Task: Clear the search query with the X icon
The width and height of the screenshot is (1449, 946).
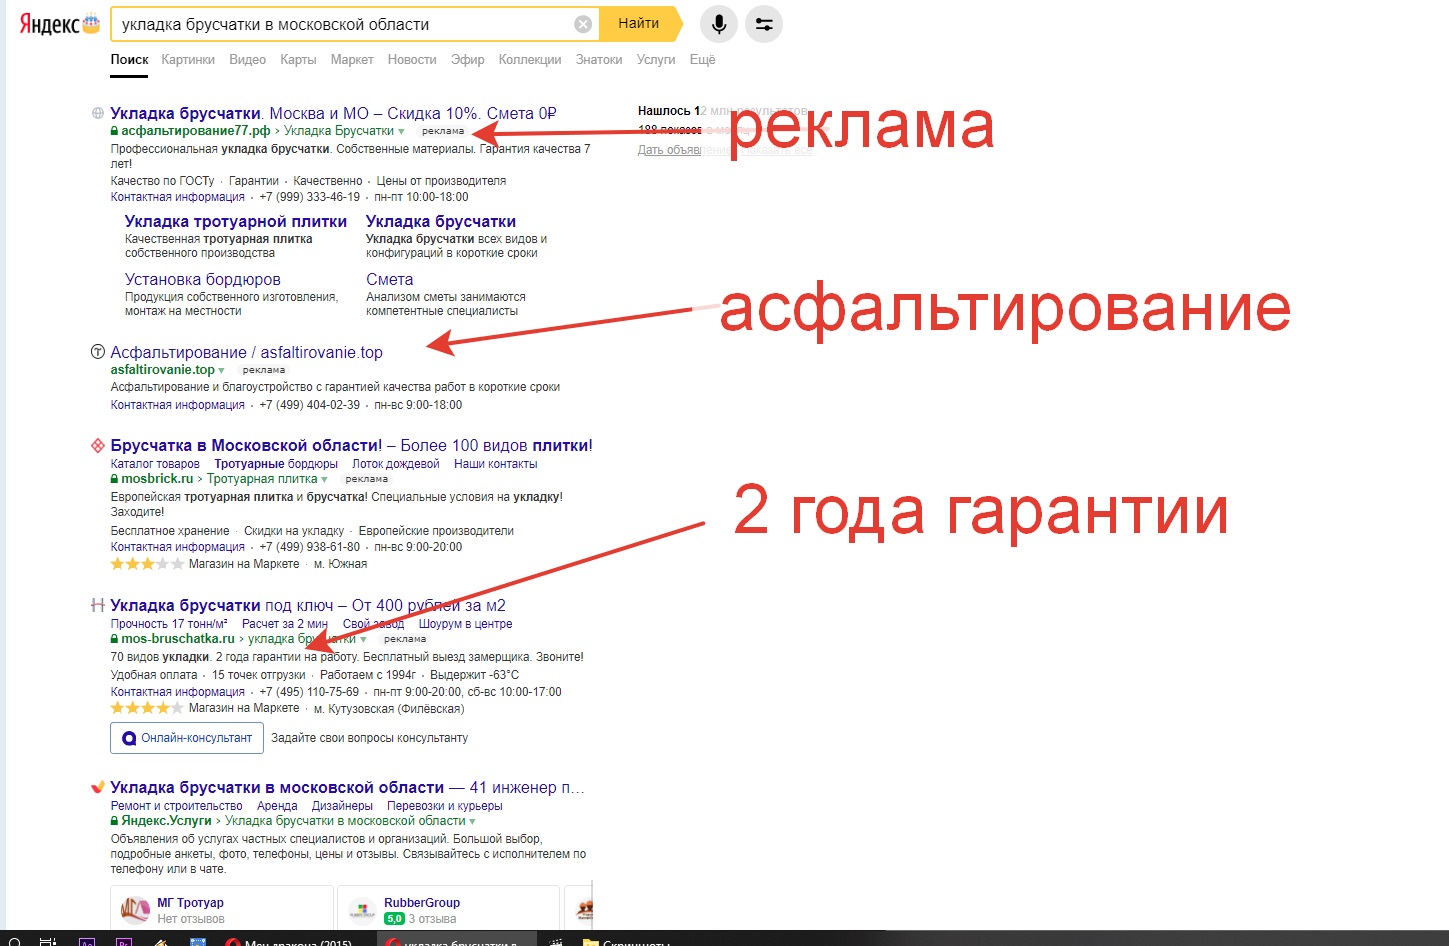Action: (x=583, y=24)
